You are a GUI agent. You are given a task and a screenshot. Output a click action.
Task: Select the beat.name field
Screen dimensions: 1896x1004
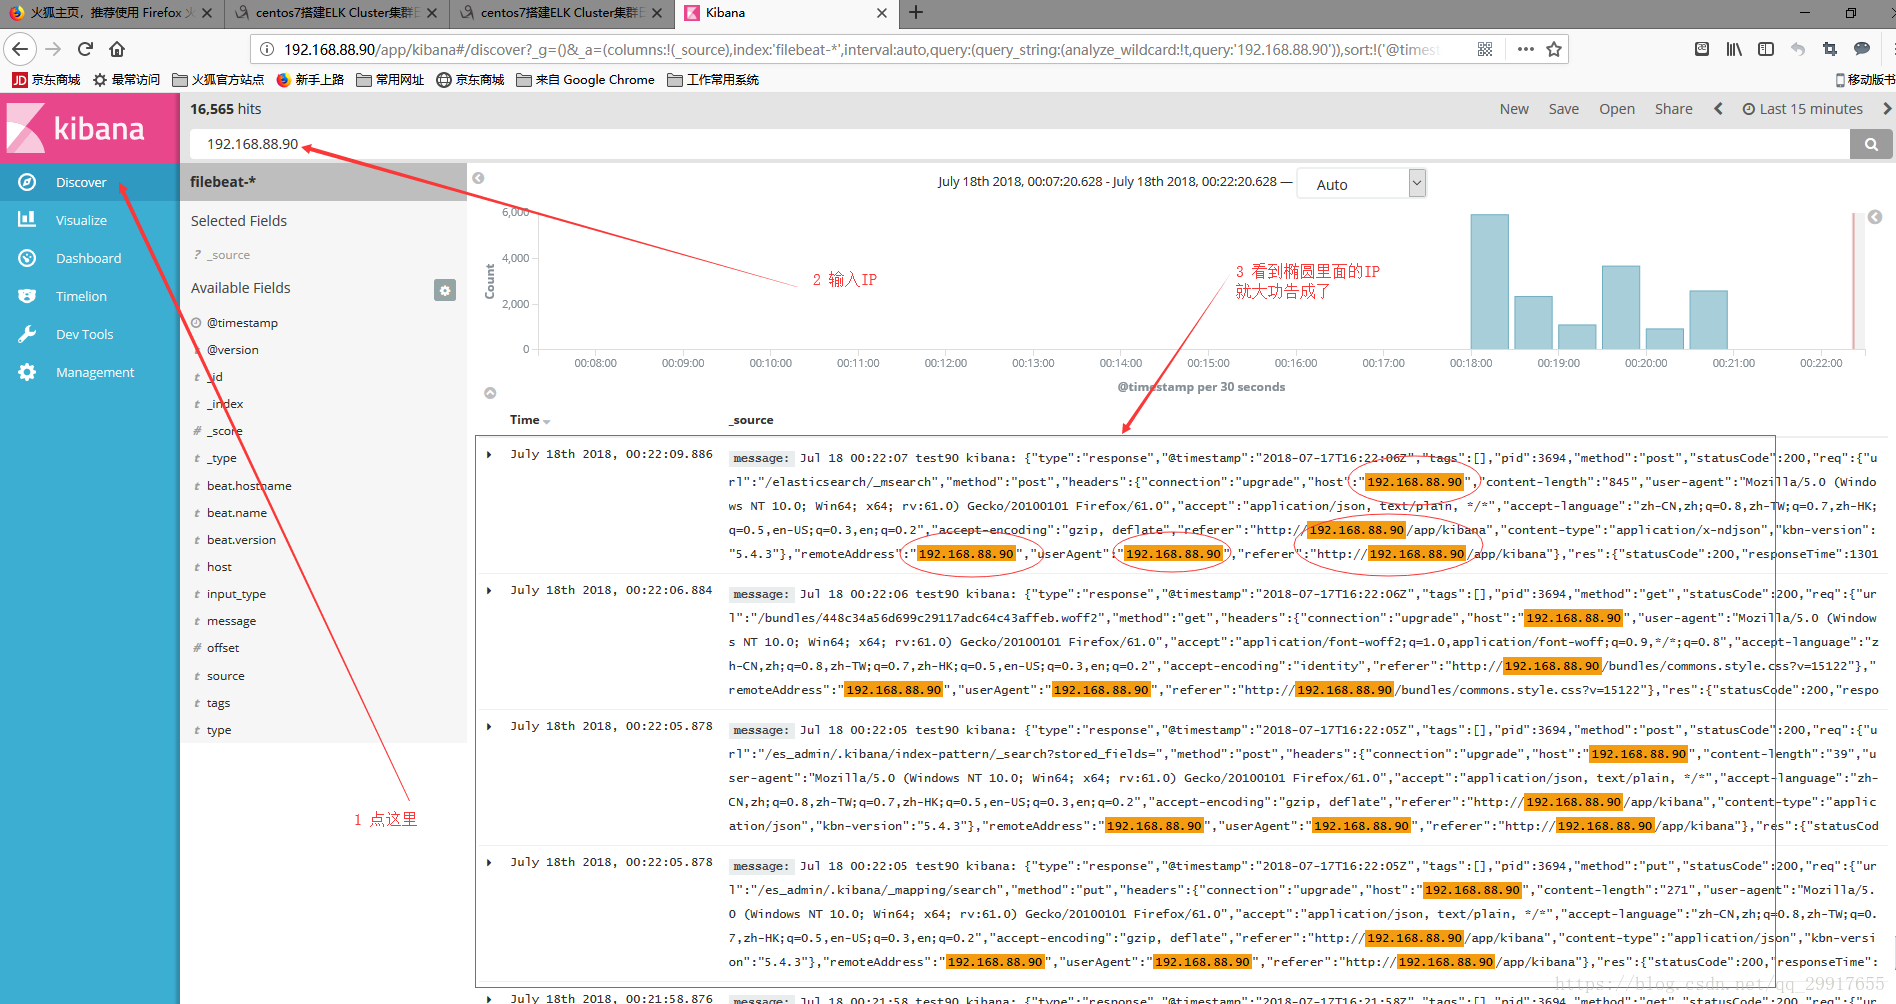pos(237,513)
